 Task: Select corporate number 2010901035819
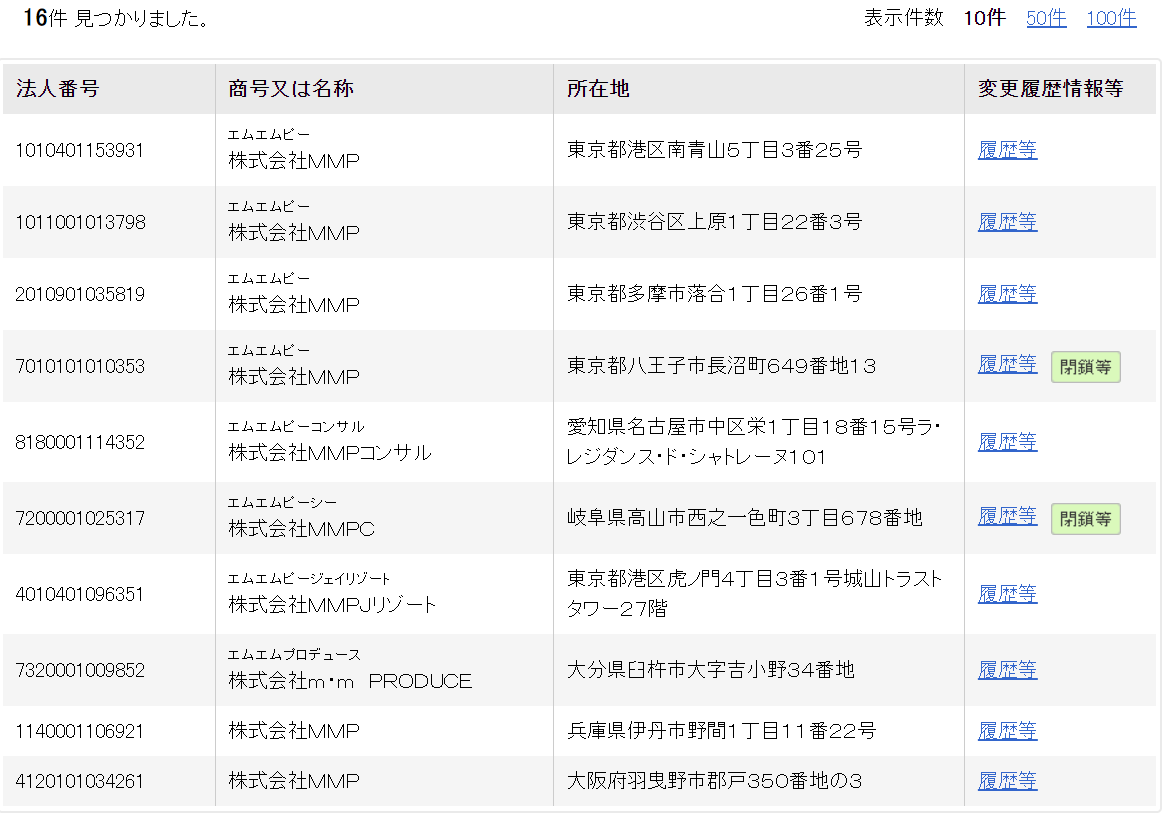(80, 294)
